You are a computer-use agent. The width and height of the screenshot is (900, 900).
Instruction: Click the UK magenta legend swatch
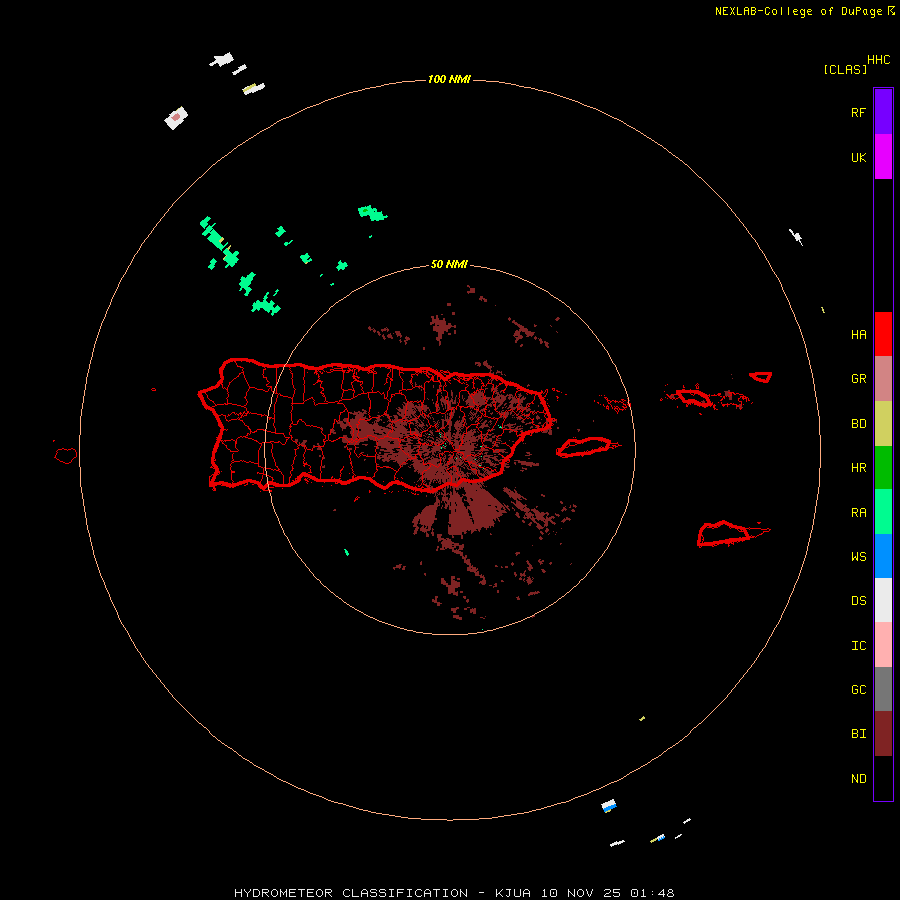883,157
